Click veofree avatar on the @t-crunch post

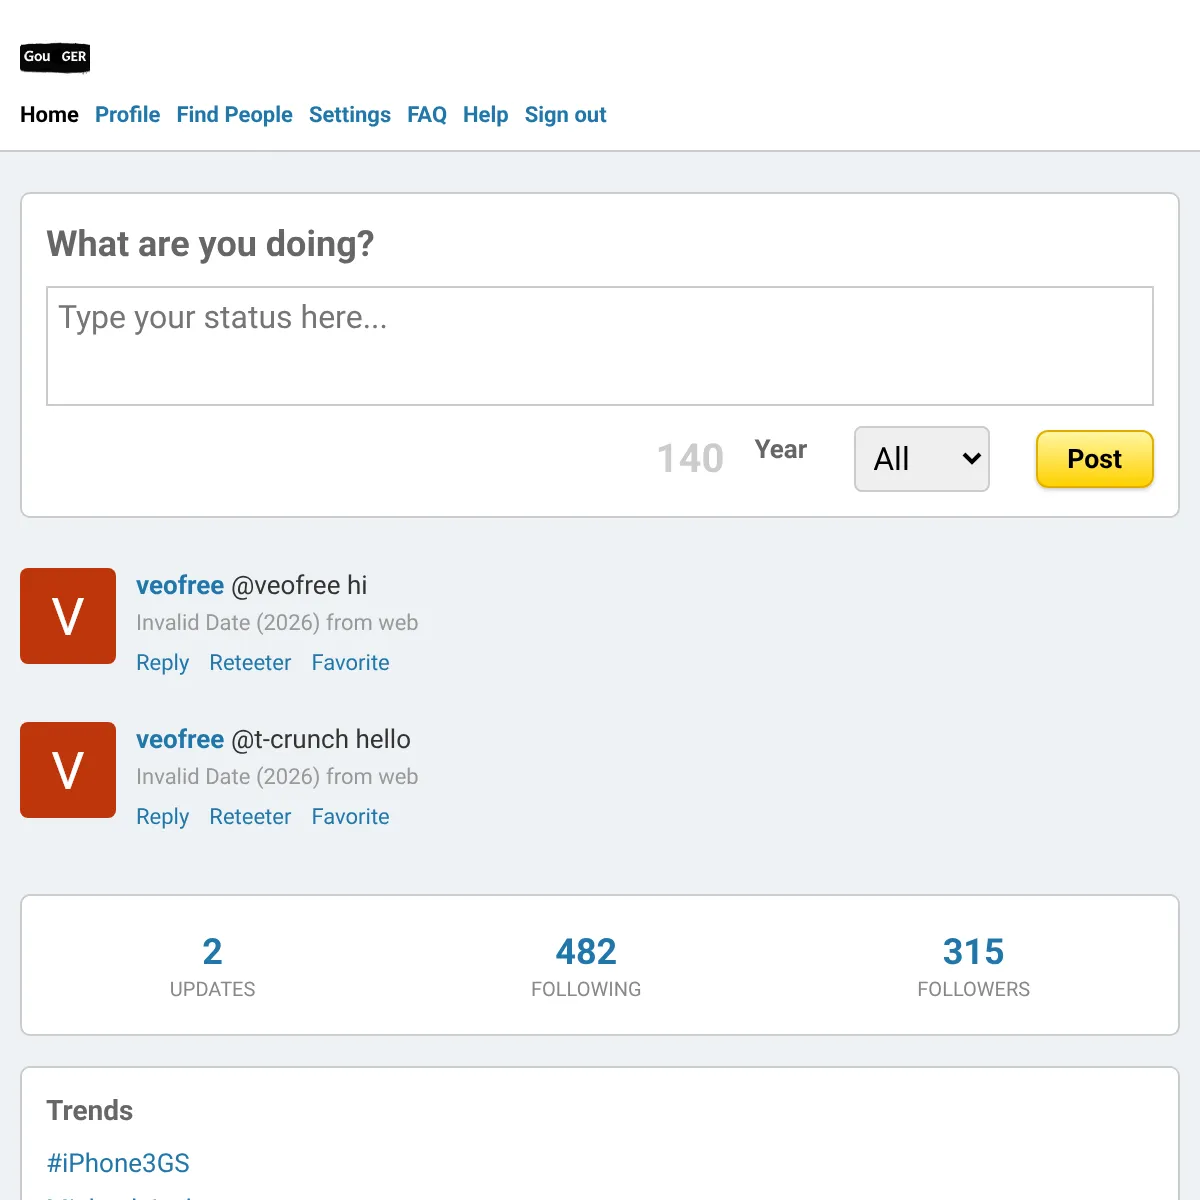(x=68, y=770)
